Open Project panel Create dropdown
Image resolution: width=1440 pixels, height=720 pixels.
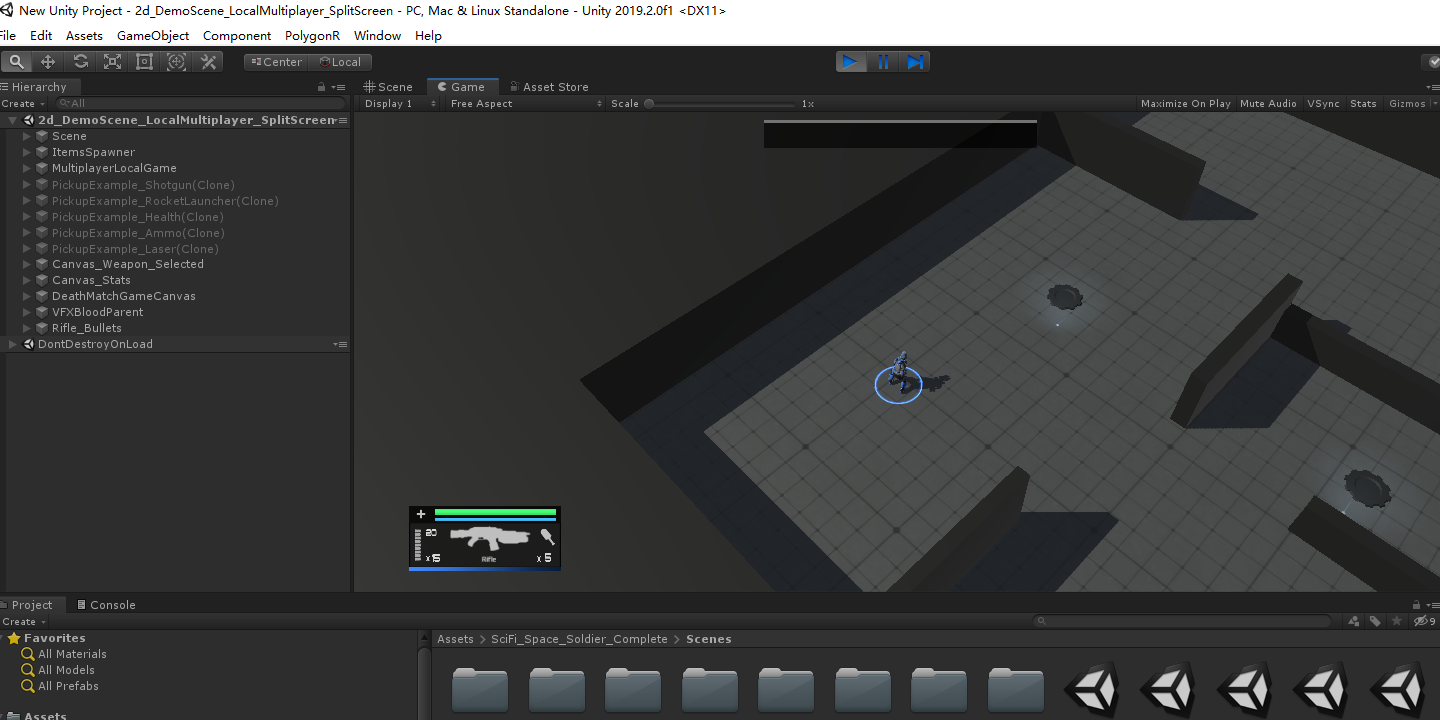pyautogui.click(x=23, y=621)
